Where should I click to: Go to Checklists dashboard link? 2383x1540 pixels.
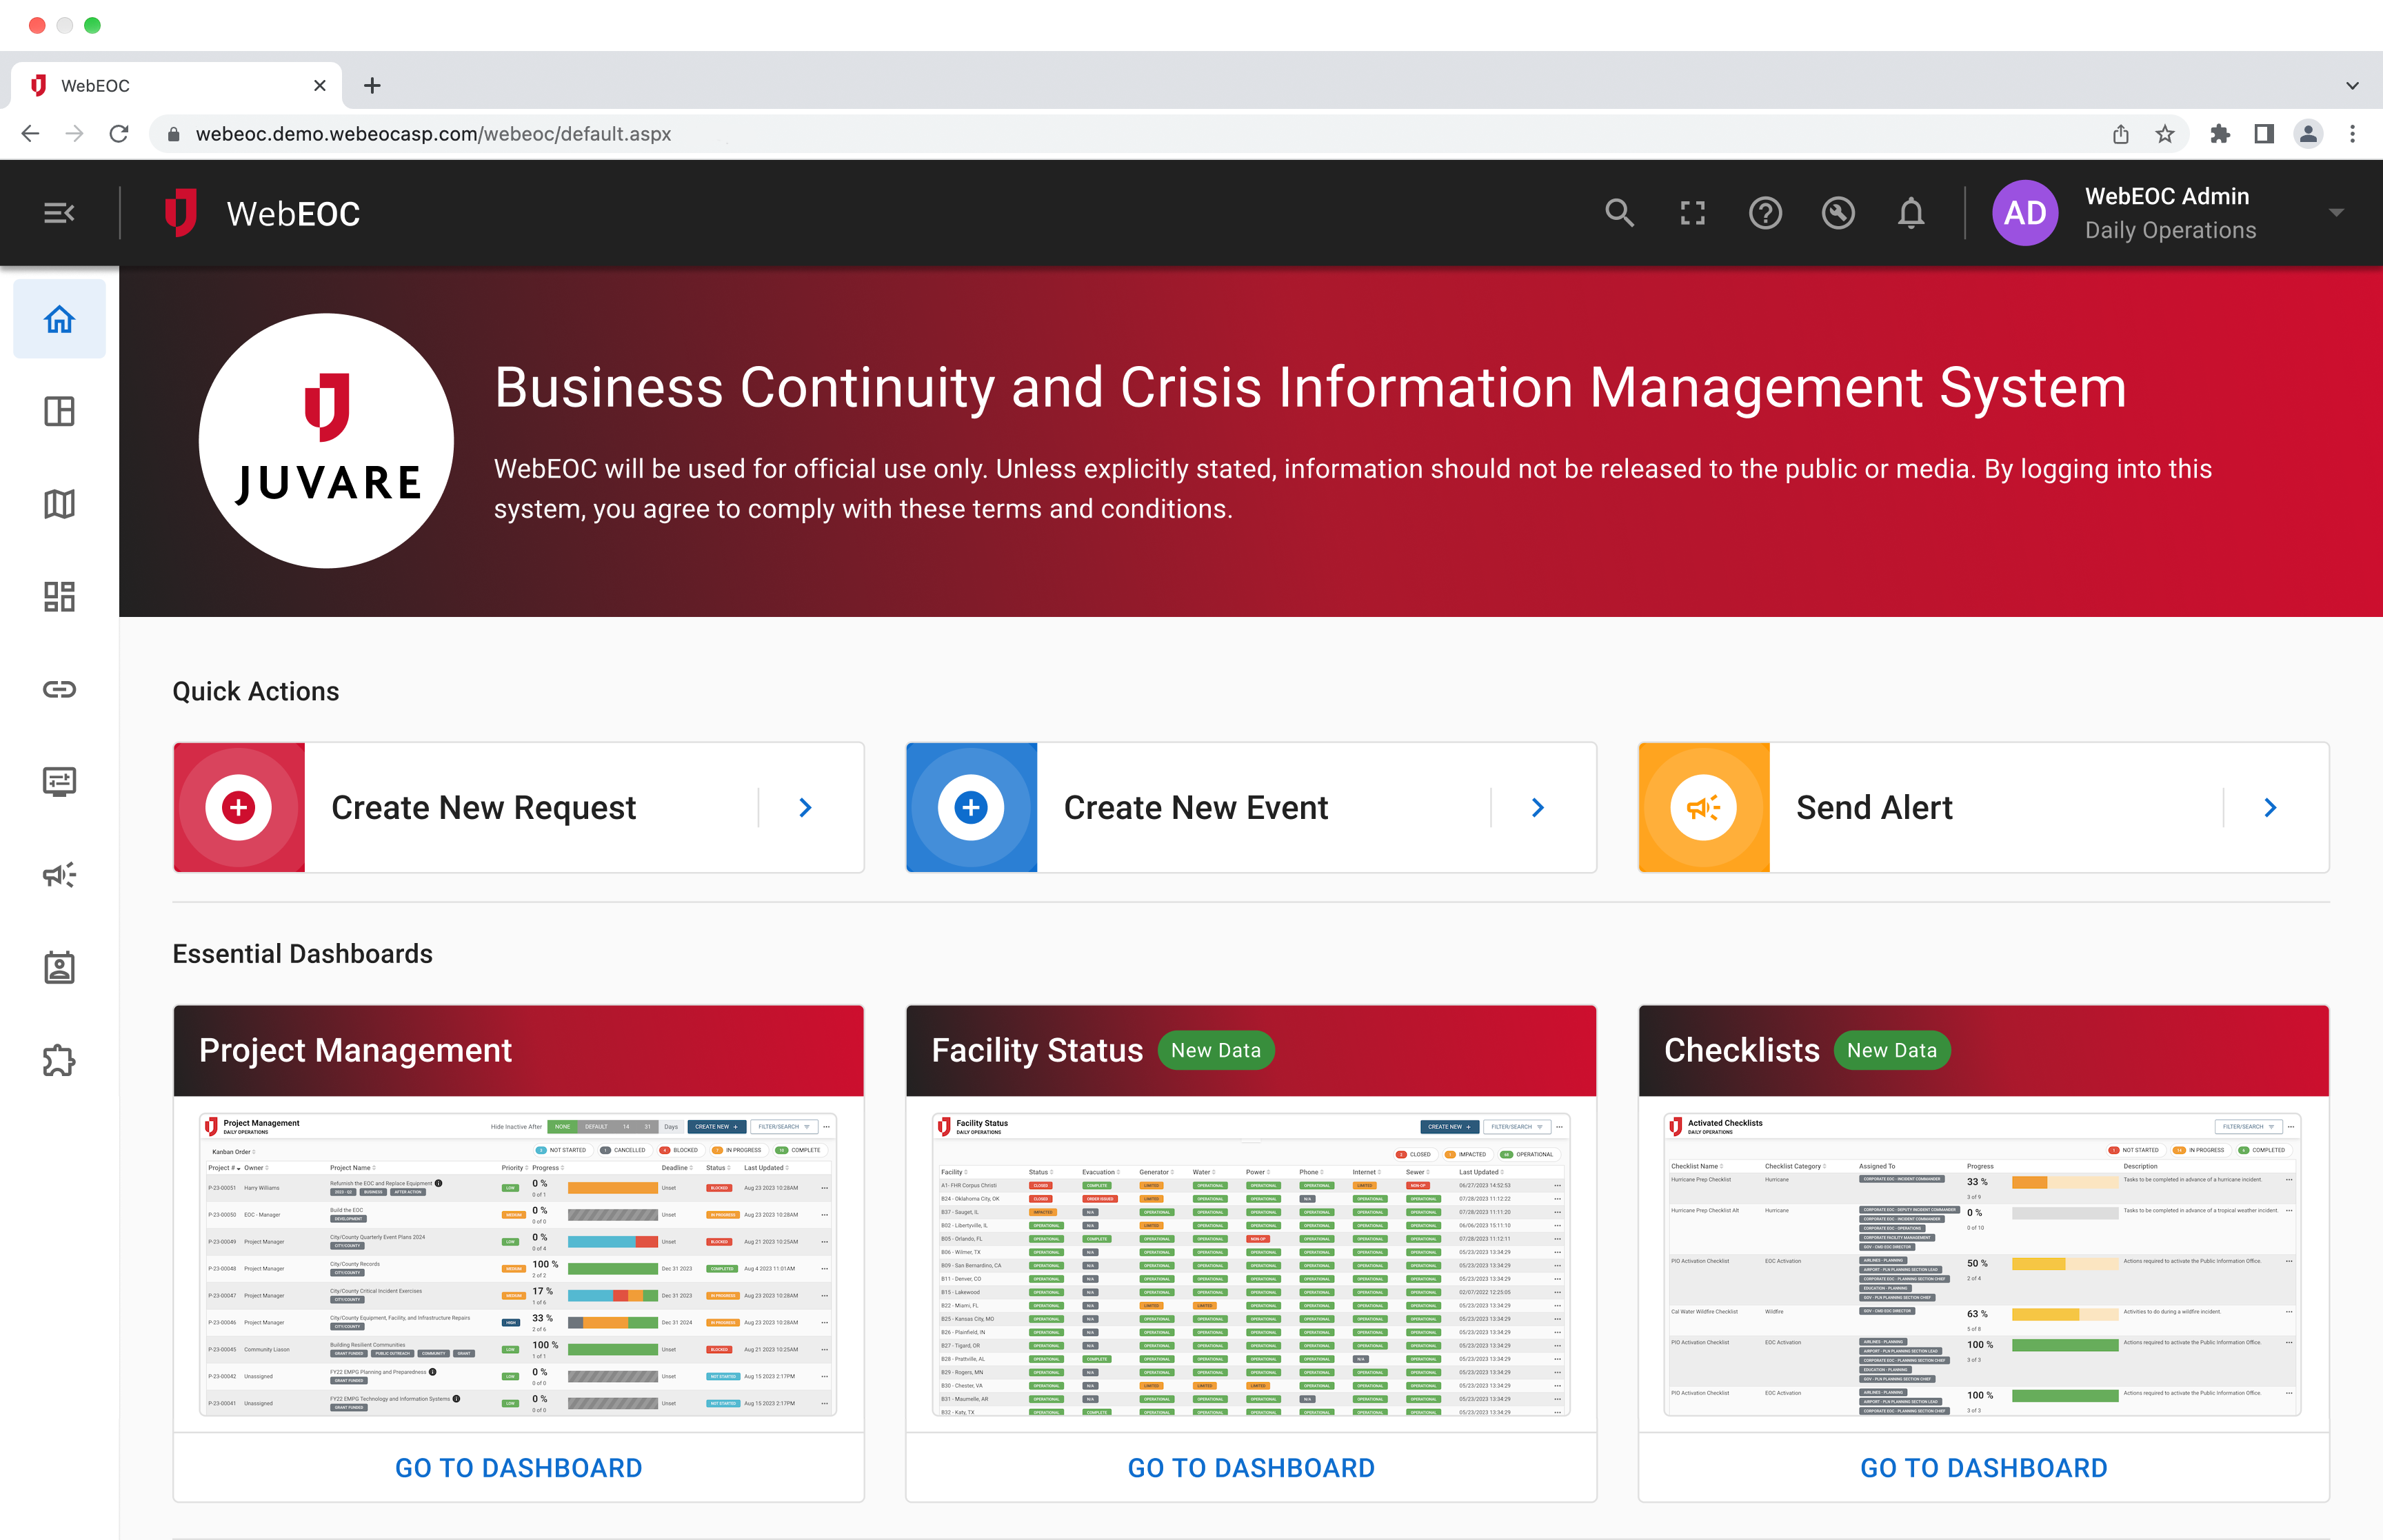pyautogui.click(x=1984, y=1467)
